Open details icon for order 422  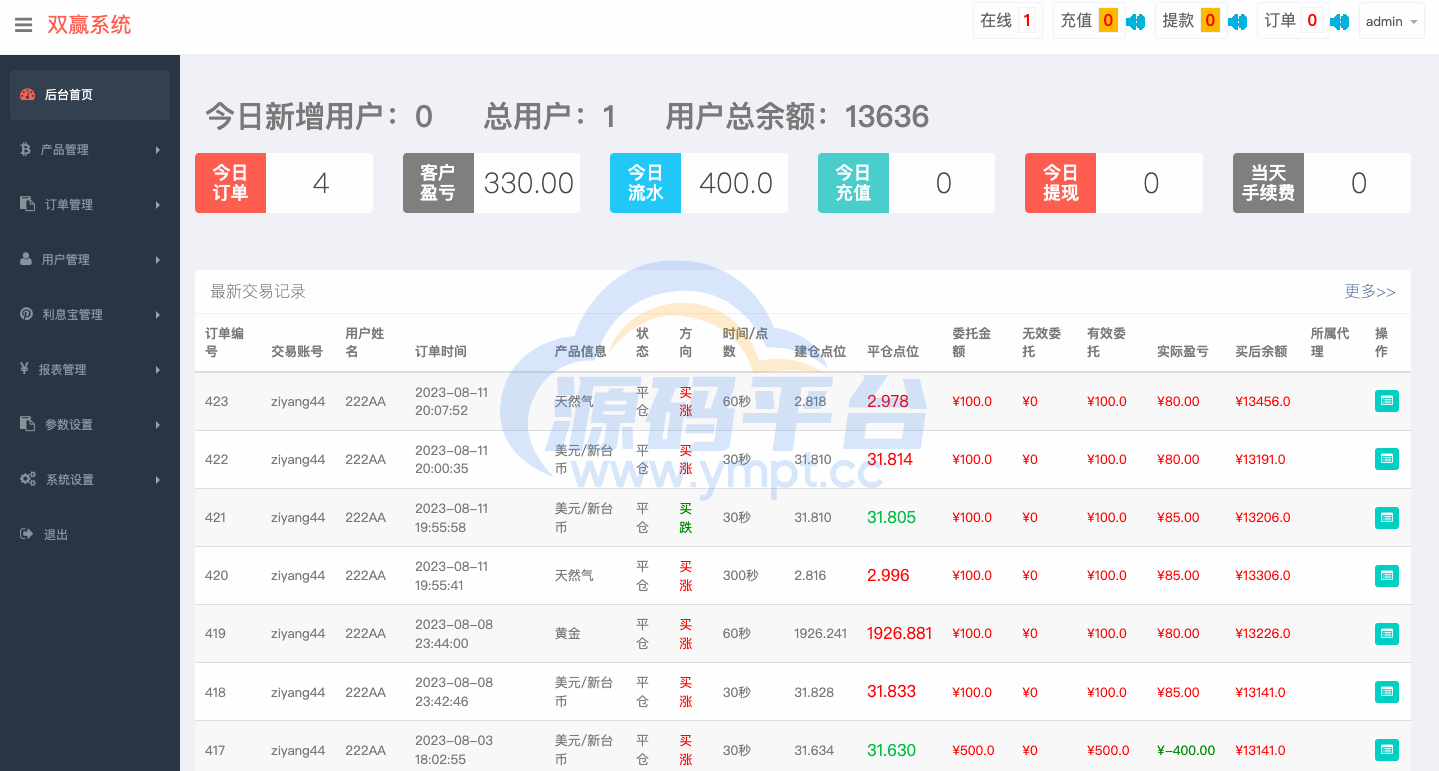[1386, 459]
